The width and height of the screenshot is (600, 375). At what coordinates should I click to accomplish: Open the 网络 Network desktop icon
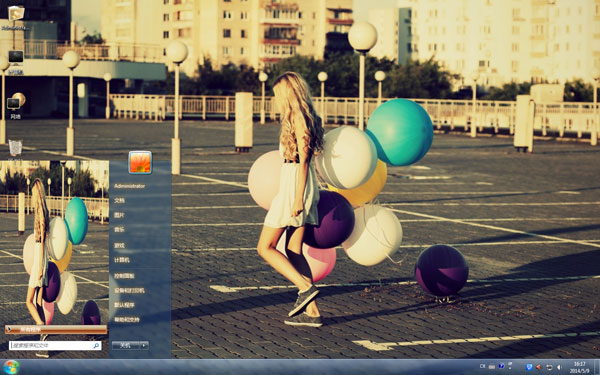pyautogui.click(x=15, y=105)
